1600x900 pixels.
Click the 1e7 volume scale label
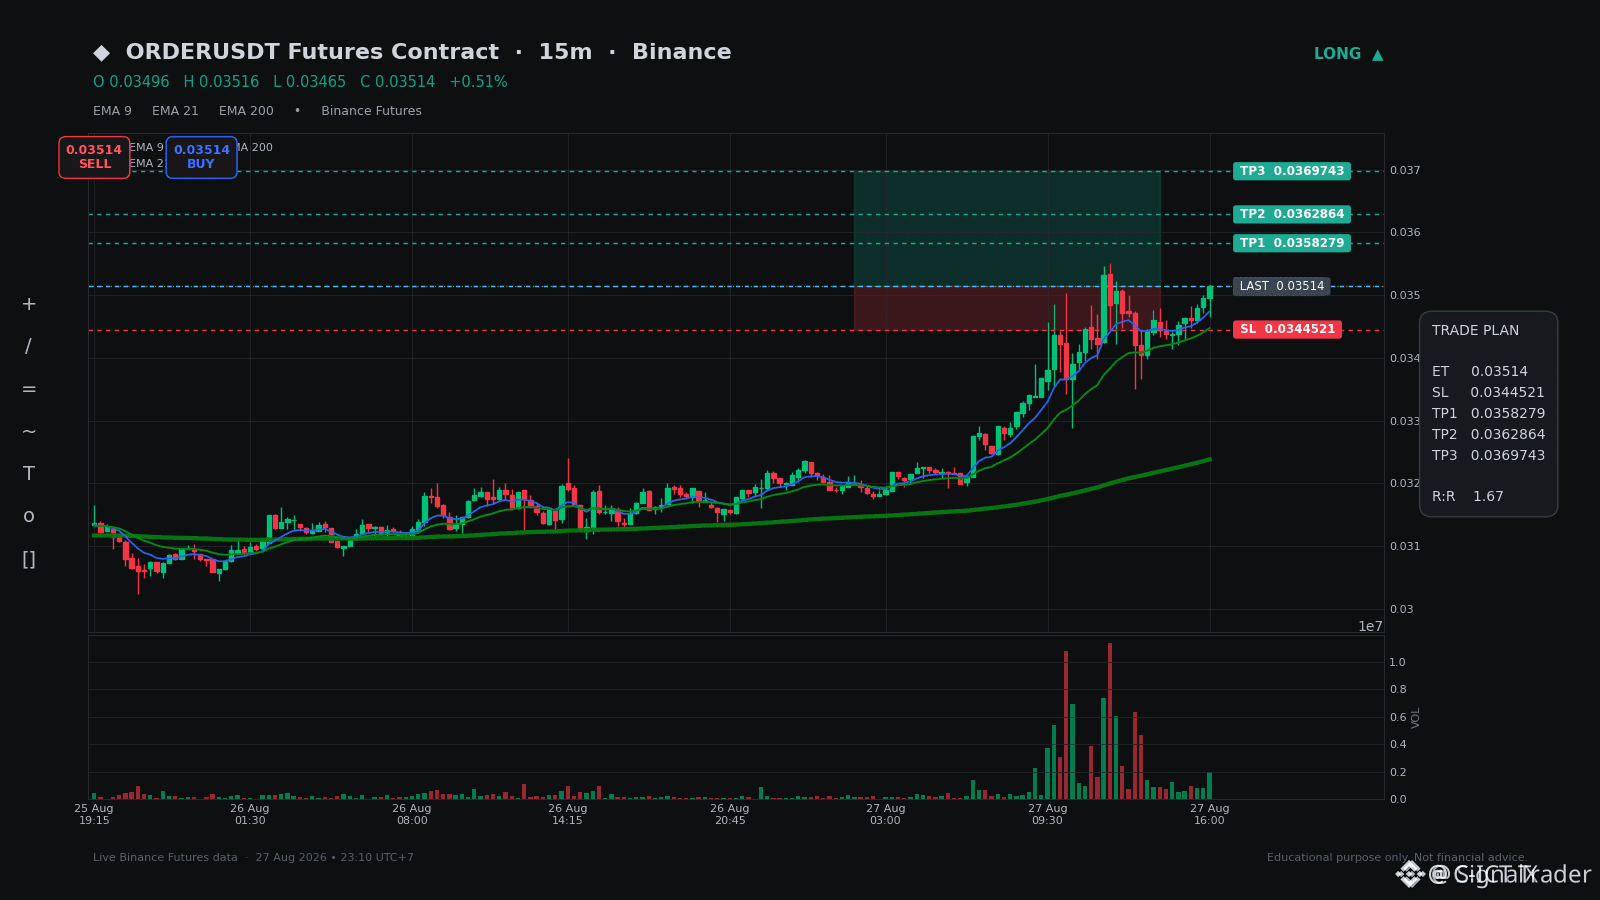[x=1370, y=626]
